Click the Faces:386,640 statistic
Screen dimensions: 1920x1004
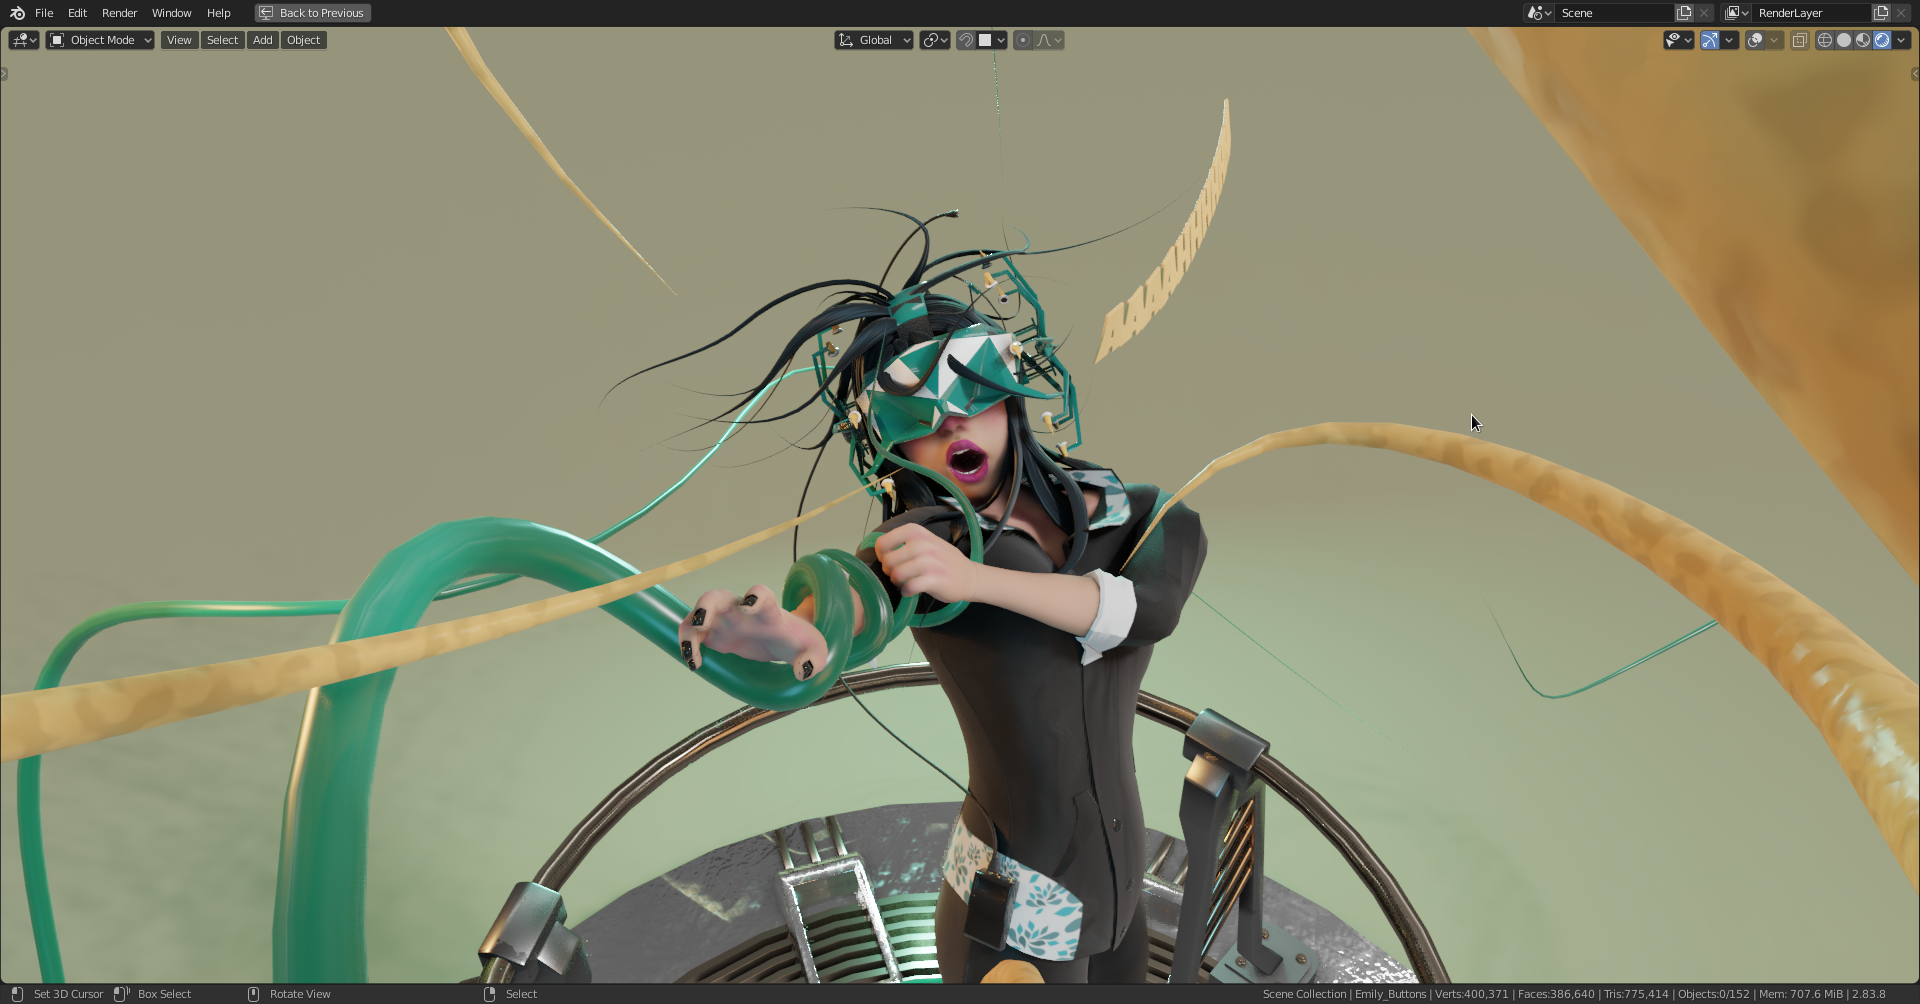tap(1556, 994)
